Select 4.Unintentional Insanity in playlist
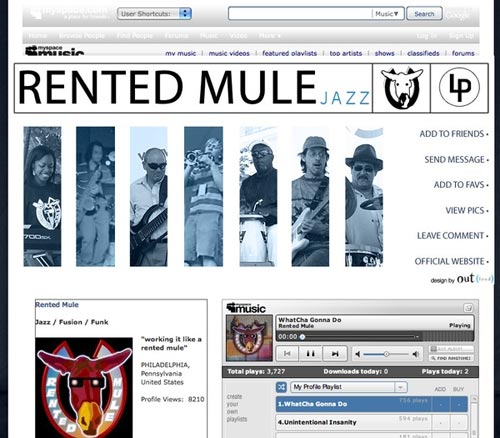The image size is (500, 438). [x=353, y=422]
